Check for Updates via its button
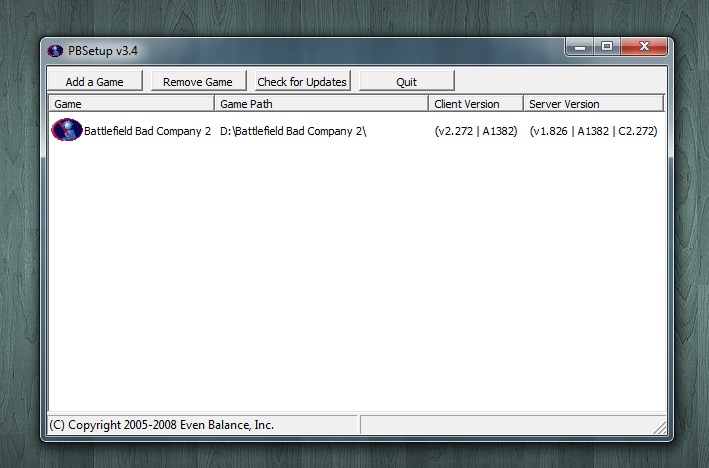Viewport: 709px width, 468px height. point(302,81)
